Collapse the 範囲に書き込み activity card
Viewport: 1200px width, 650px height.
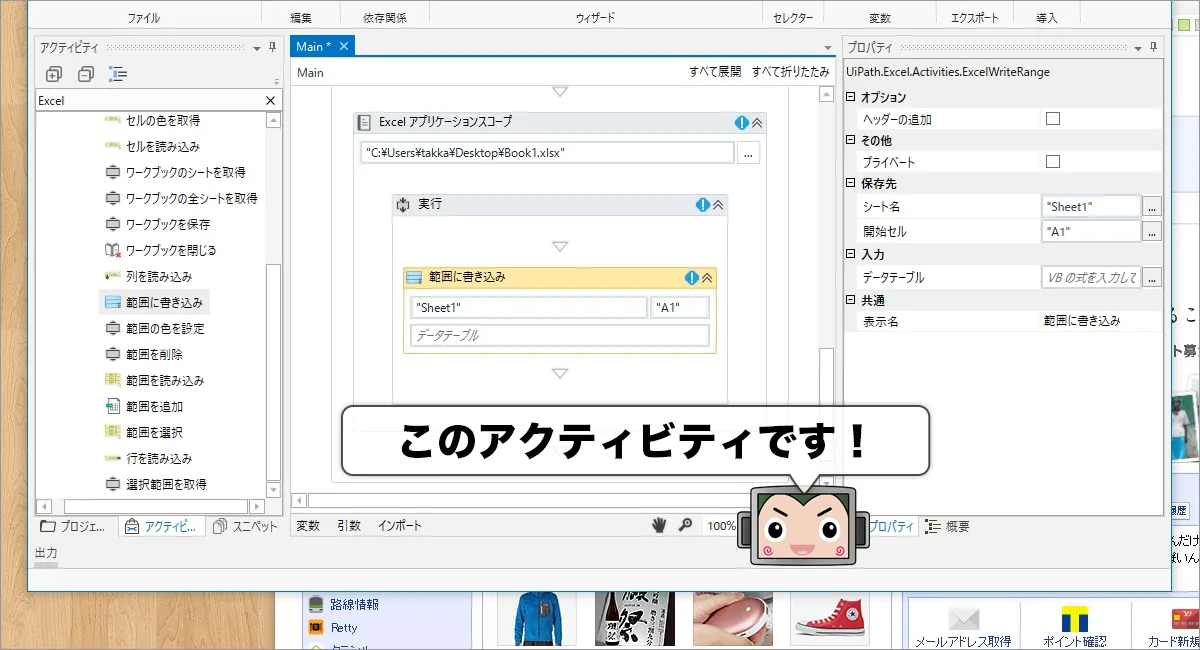(707, 278)
